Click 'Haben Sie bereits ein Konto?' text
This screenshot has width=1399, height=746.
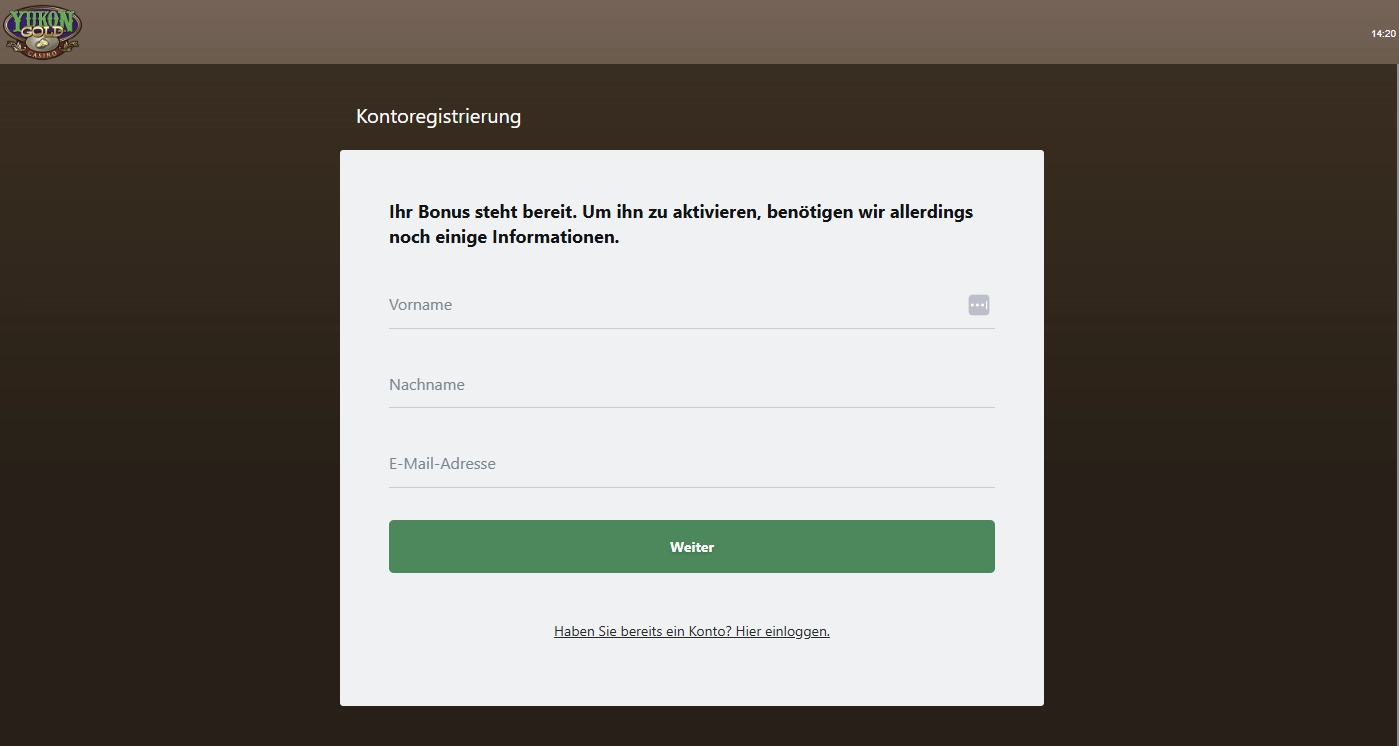tap(643, 632)
